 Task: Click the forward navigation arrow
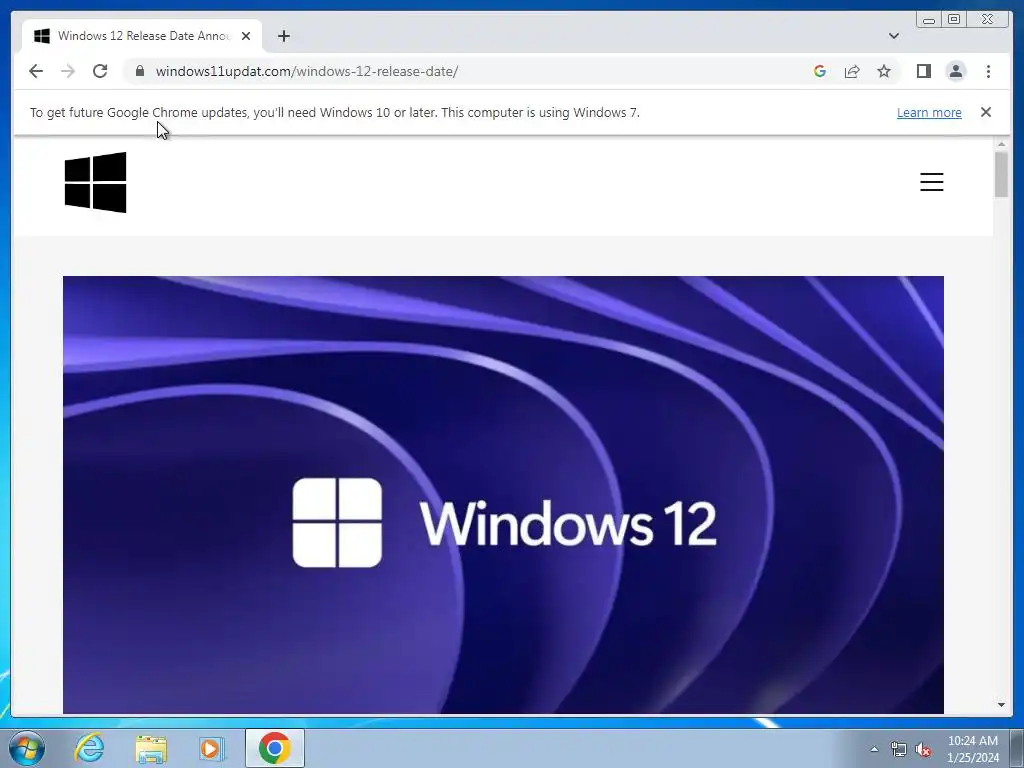pos(68,71)
